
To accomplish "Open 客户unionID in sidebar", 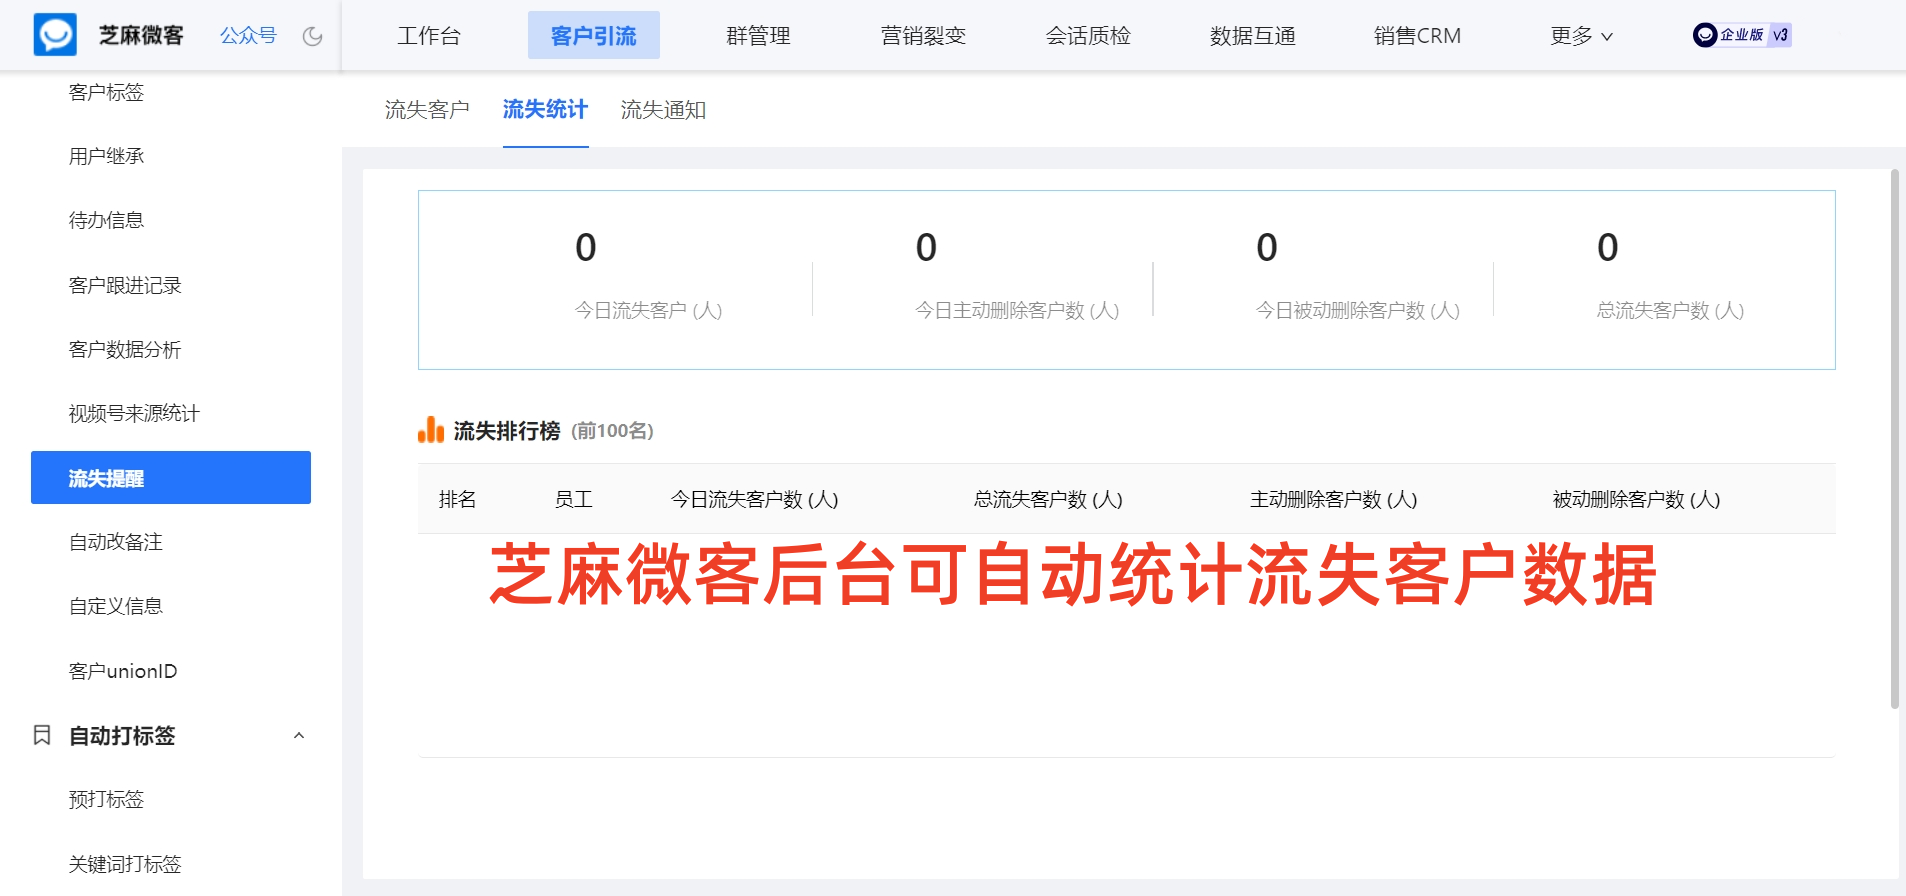I will [x=123, y=671].
